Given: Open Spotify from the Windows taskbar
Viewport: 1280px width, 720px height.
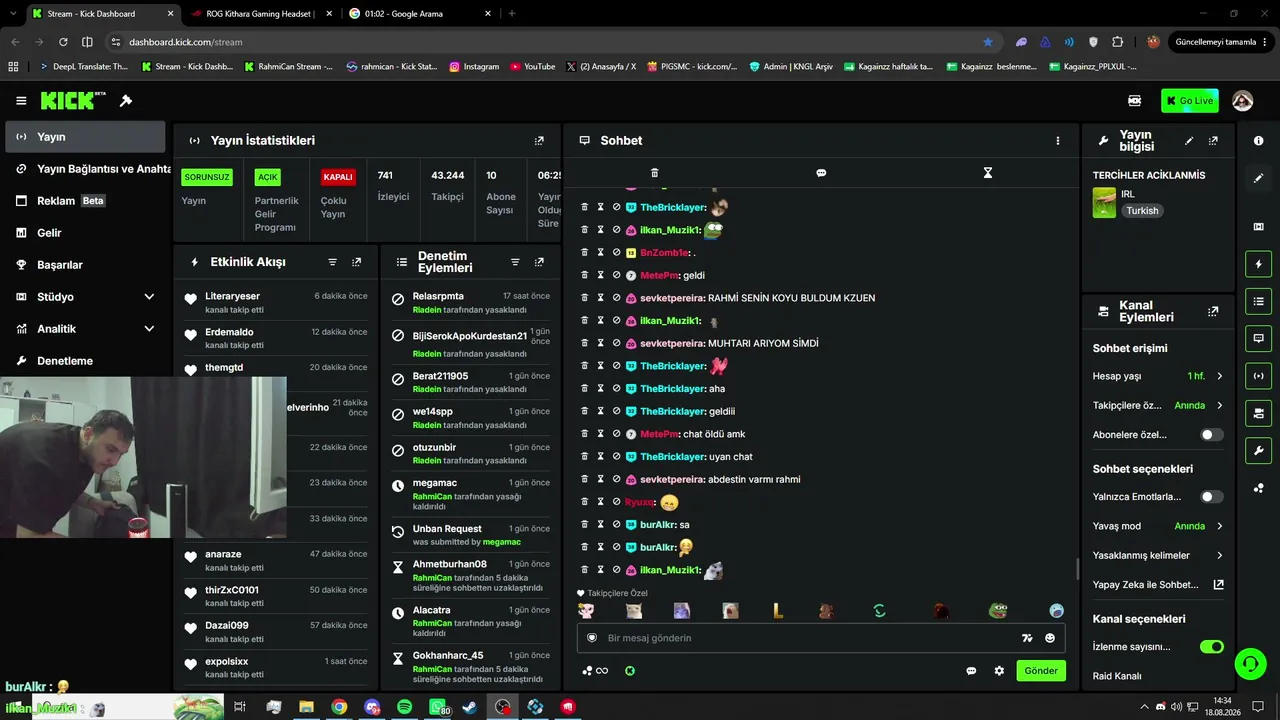Looking at the screenshot, I should (404, 707).
